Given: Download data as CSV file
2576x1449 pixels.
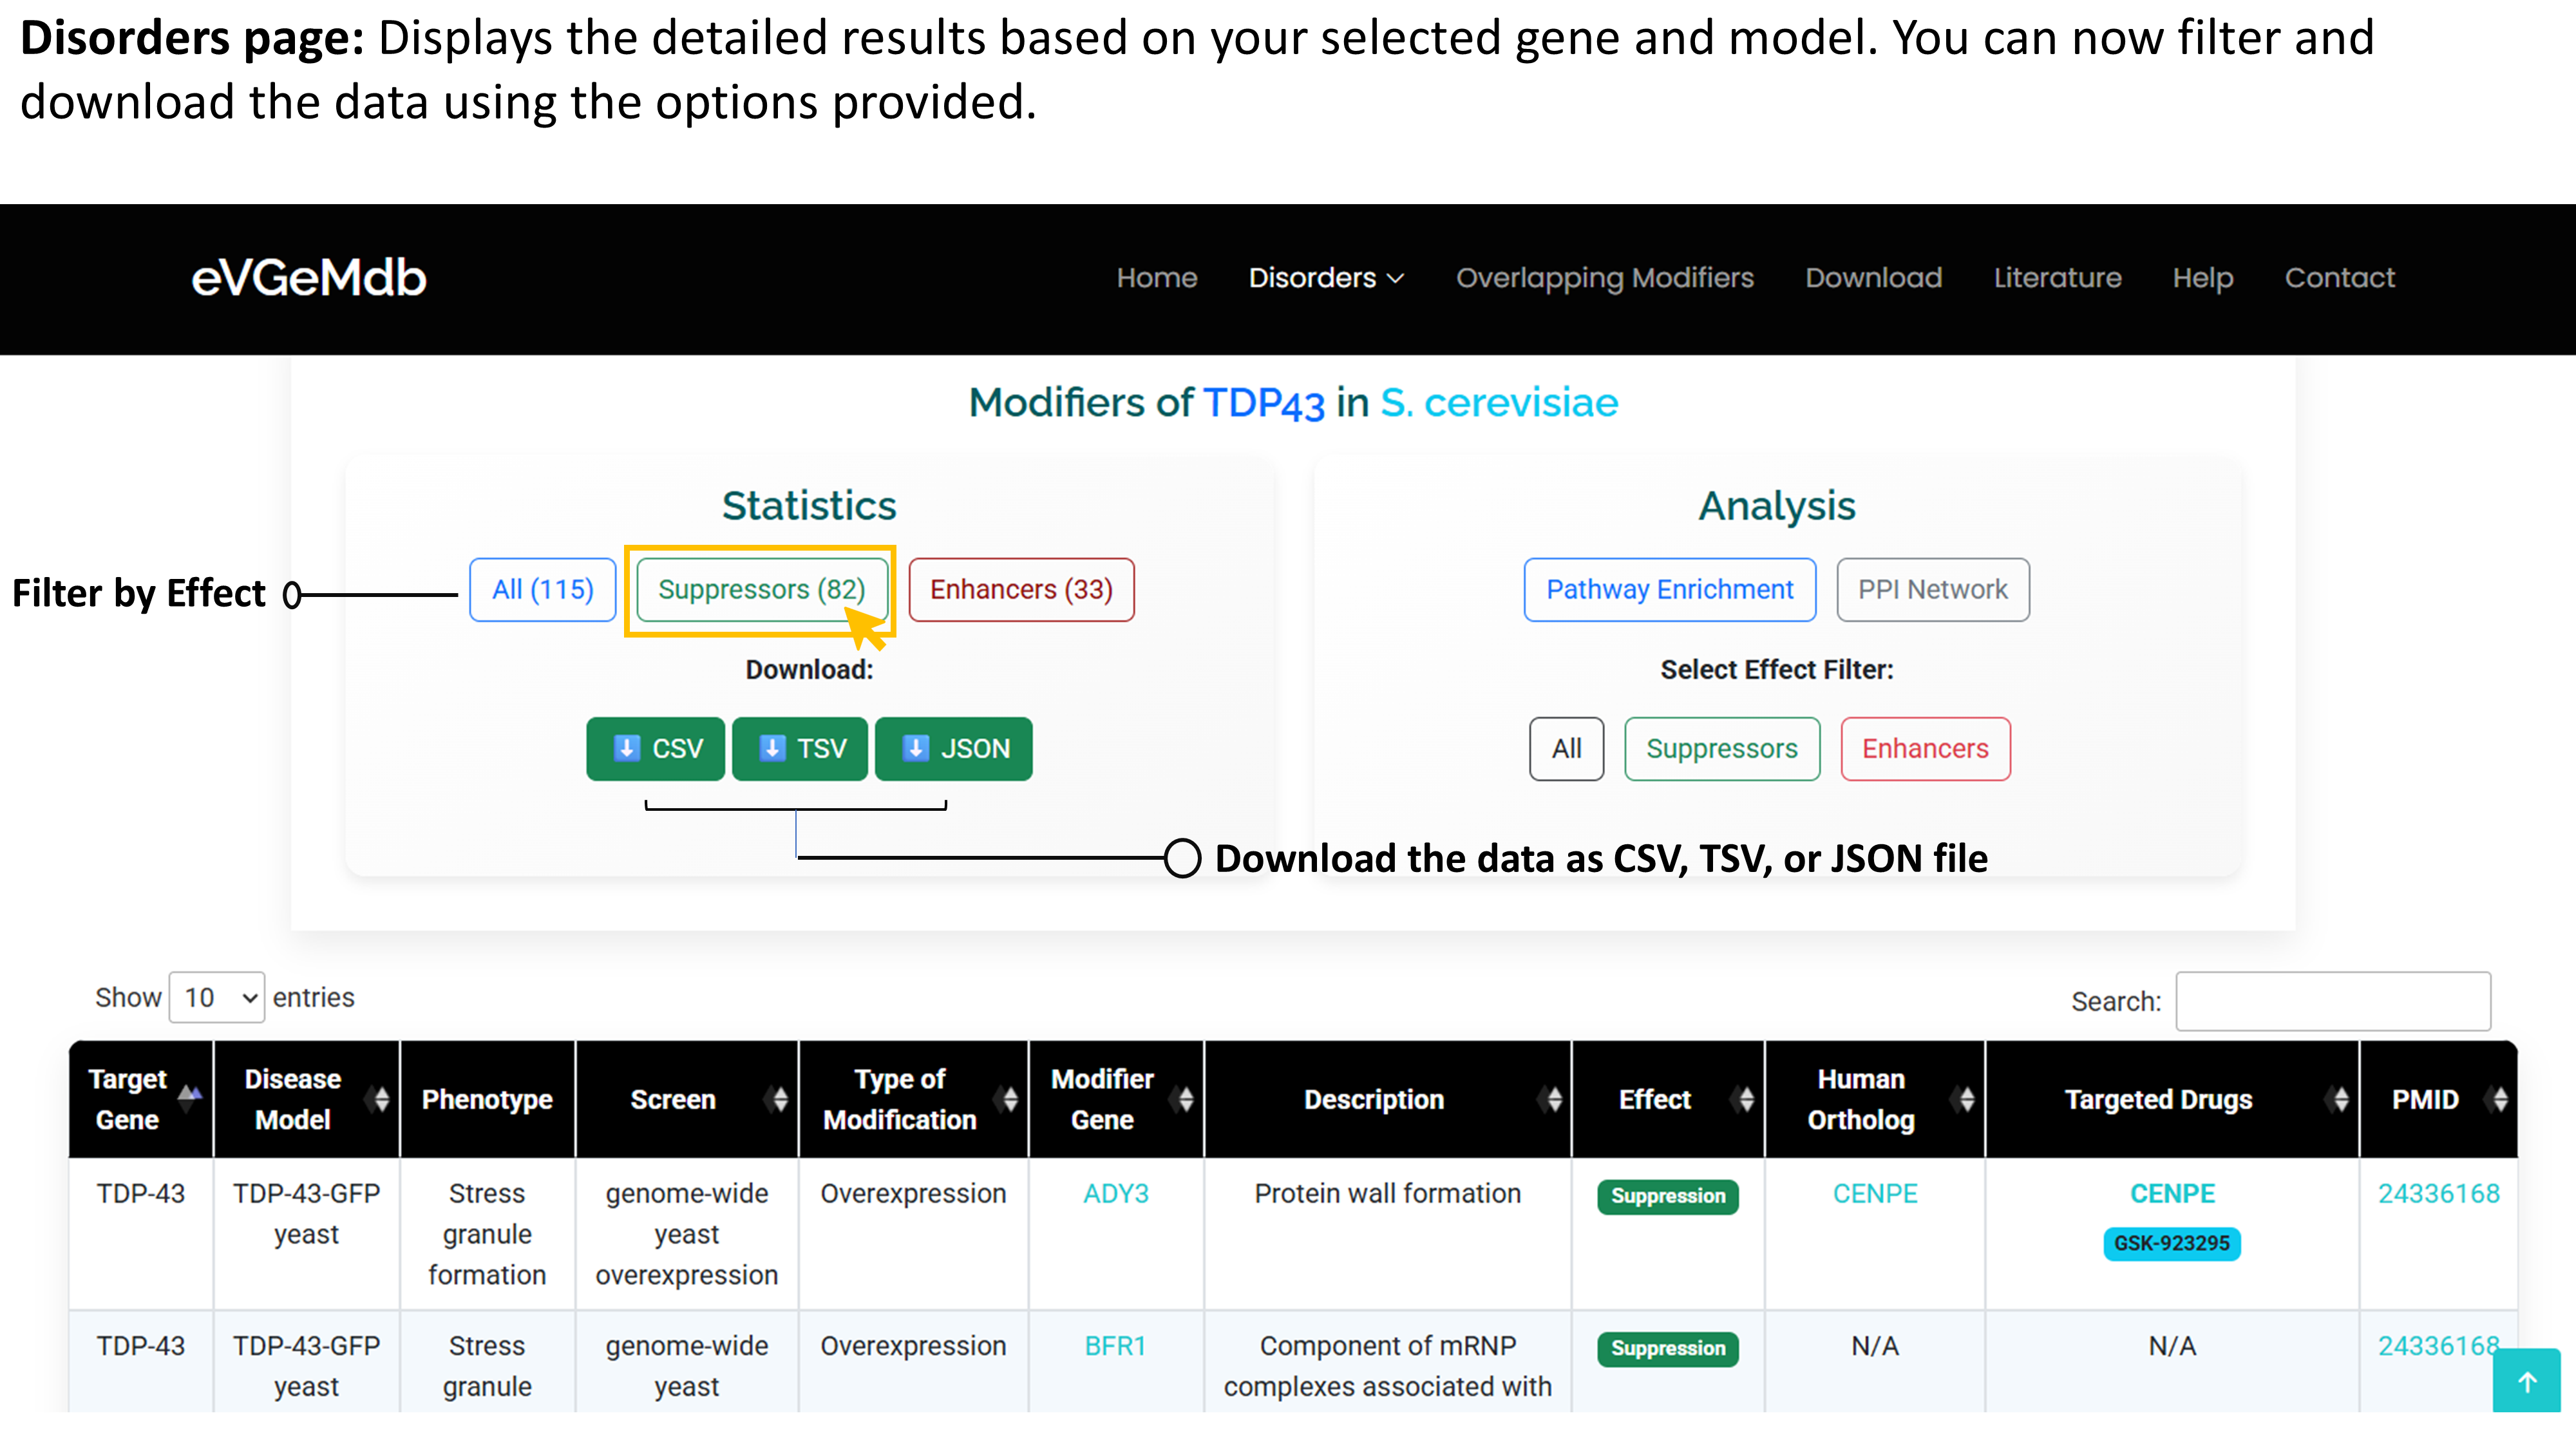Looking at the screenshot, I should click(x=656, y=748).
